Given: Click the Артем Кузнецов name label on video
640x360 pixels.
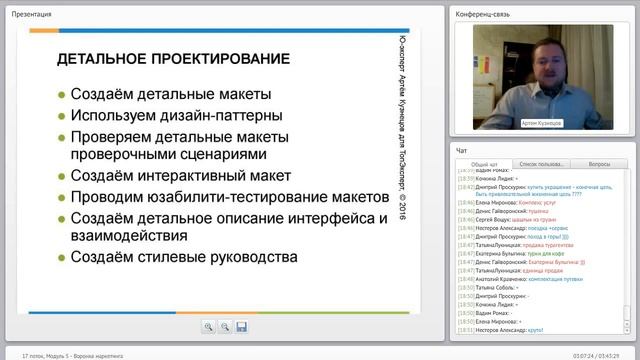Looking at the screenshot, I should coord(542,123).
